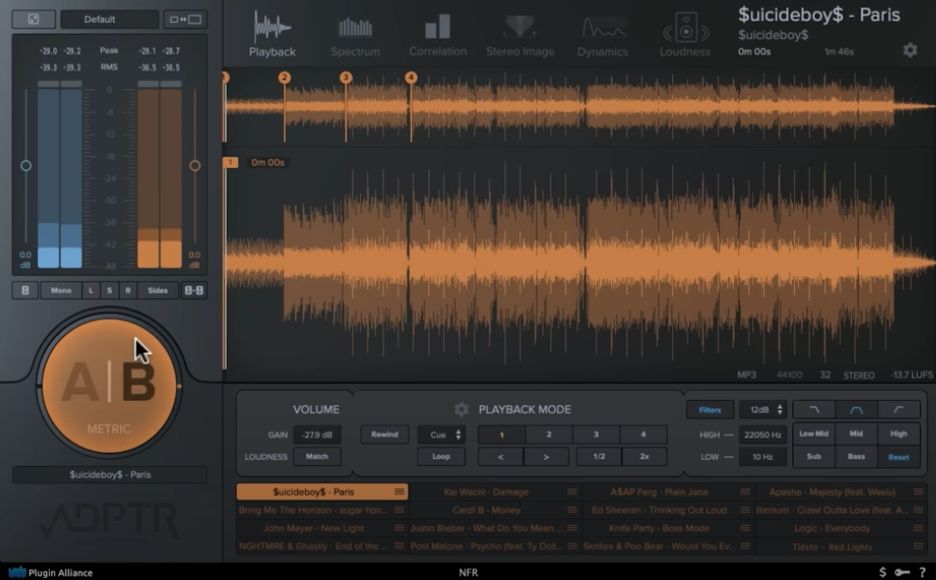Click the previous cue < button
Screen dimensions: 936x580
tap(501, 456)
